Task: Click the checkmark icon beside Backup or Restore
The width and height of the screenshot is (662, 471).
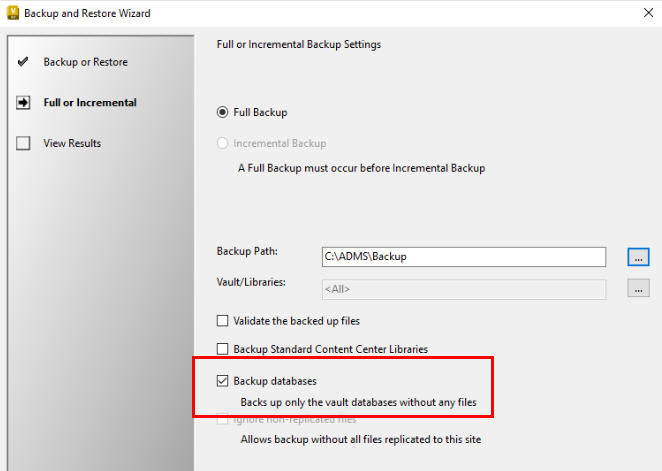Action: (23, 62)
